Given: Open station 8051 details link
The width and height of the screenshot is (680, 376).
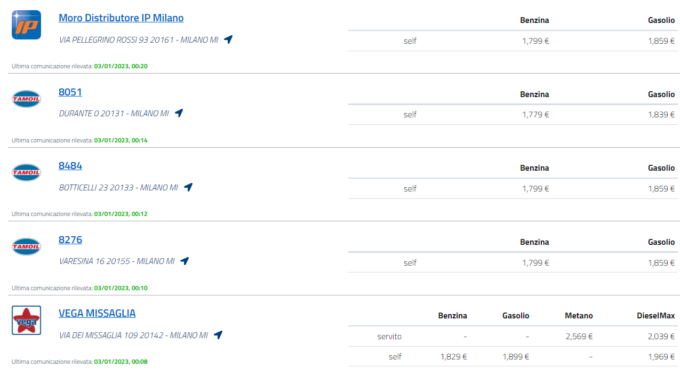Looking at the screenshot, I should (x=70, y=92).
